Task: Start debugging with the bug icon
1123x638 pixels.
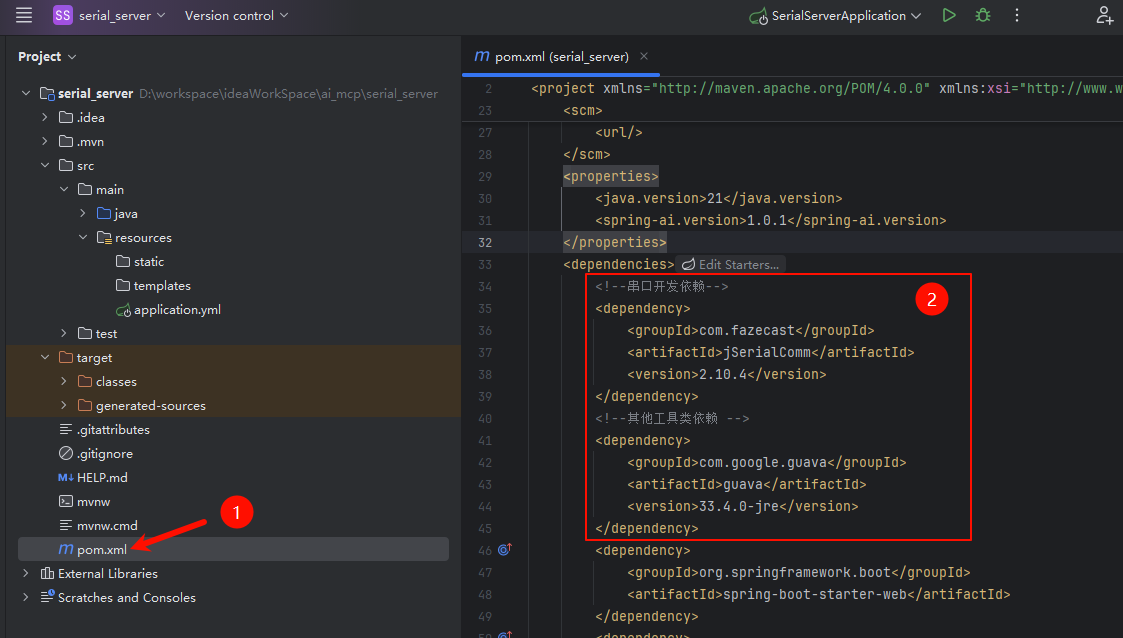Action: point(983,15)
